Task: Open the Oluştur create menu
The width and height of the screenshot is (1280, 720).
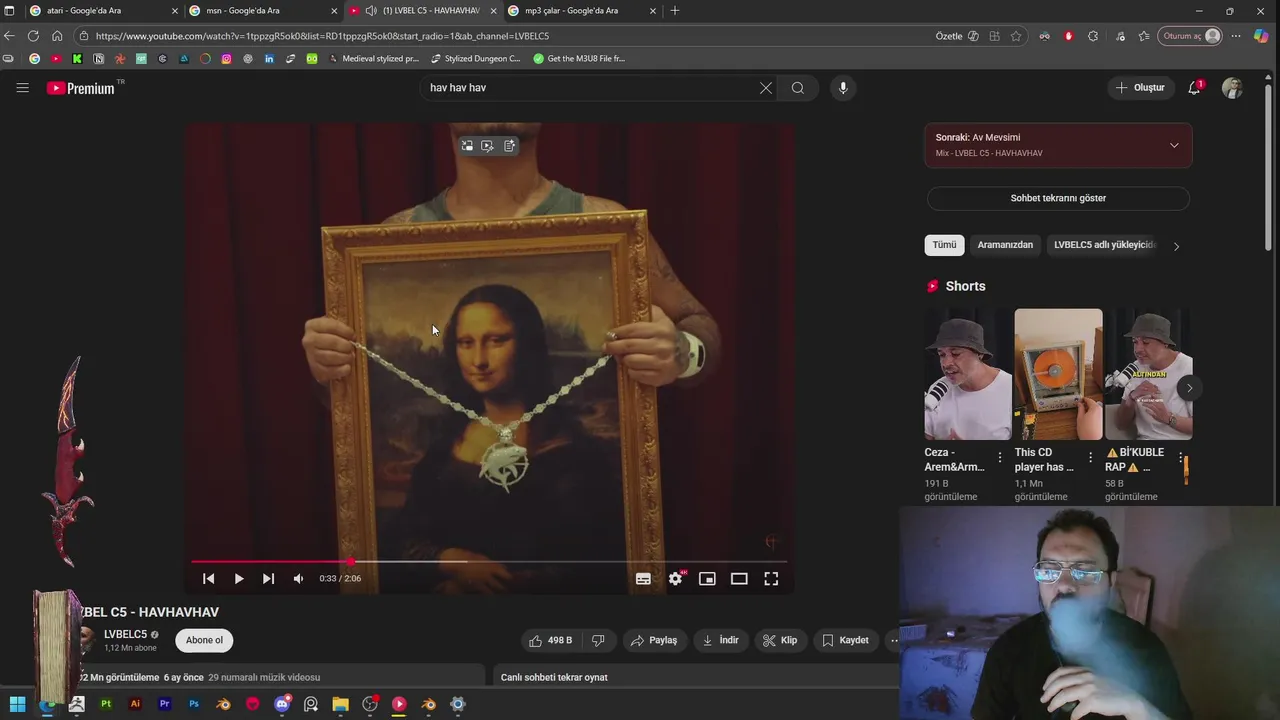Action: coord(1140,88)
